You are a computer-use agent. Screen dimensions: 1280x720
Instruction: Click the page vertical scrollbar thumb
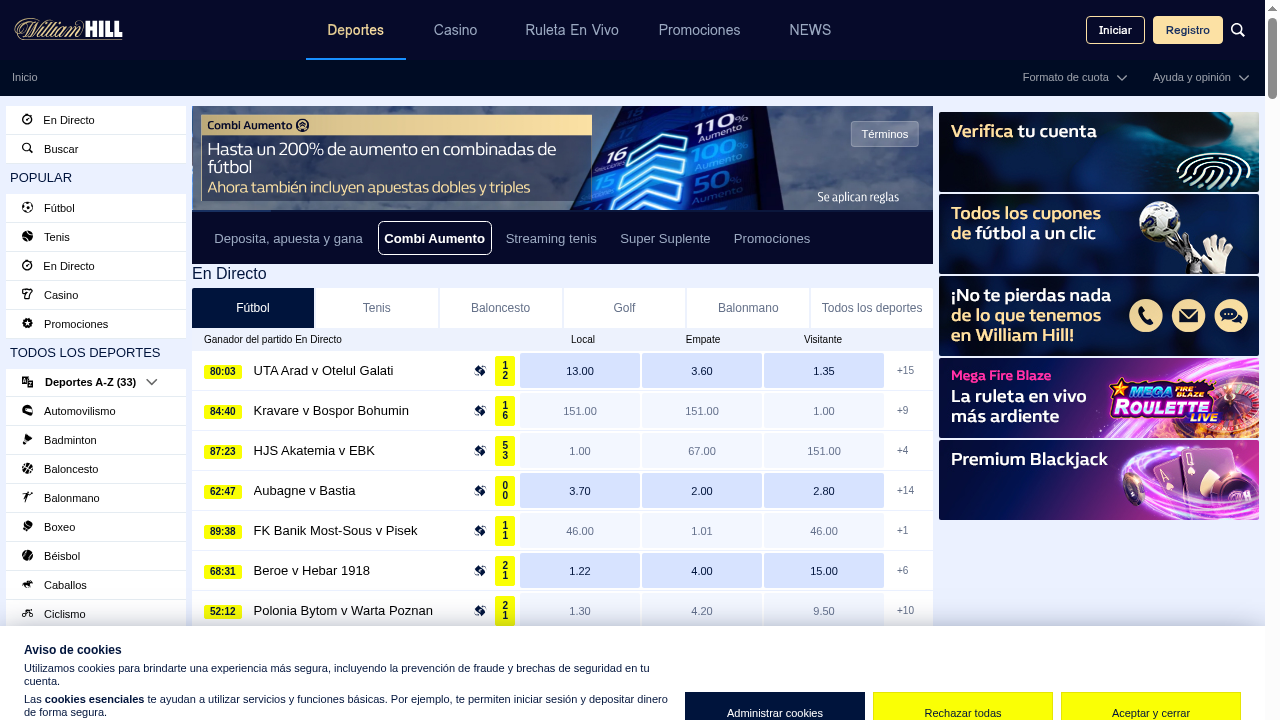(x=1273, y=58)
